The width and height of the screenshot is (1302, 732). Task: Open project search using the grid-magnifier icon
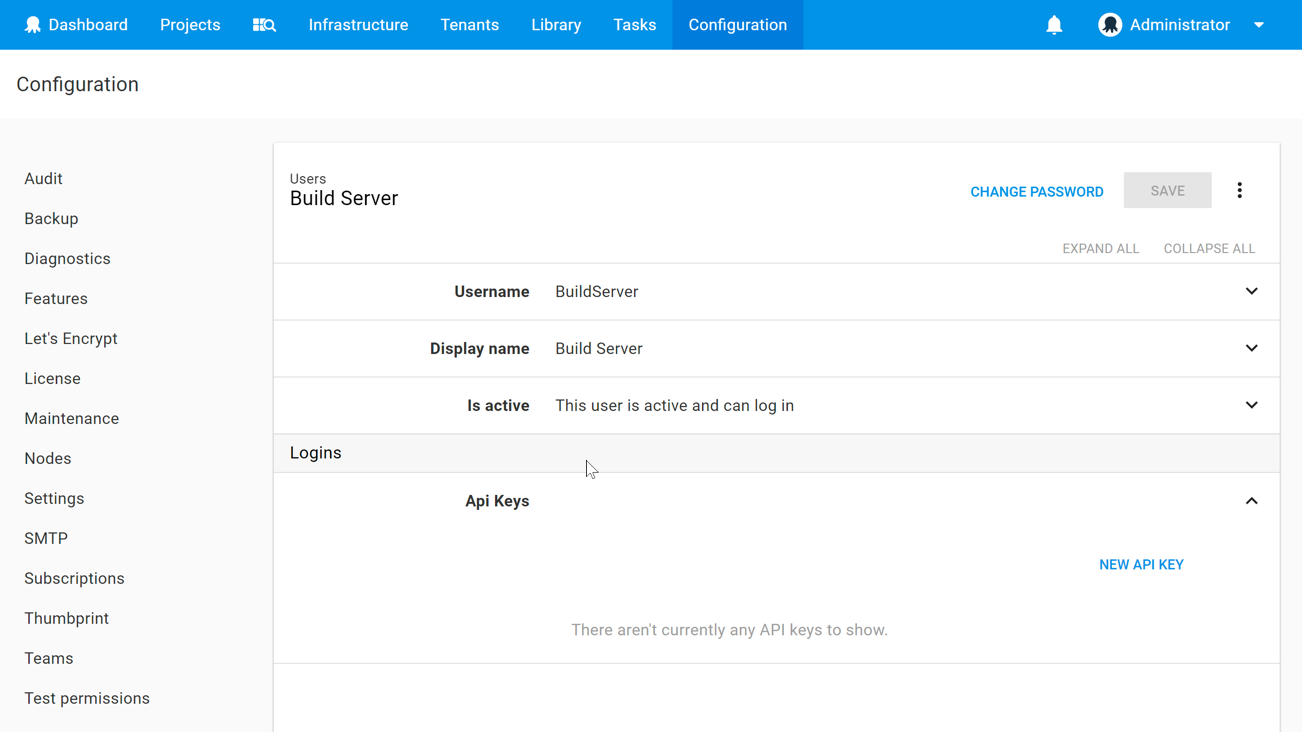(264, 24)
